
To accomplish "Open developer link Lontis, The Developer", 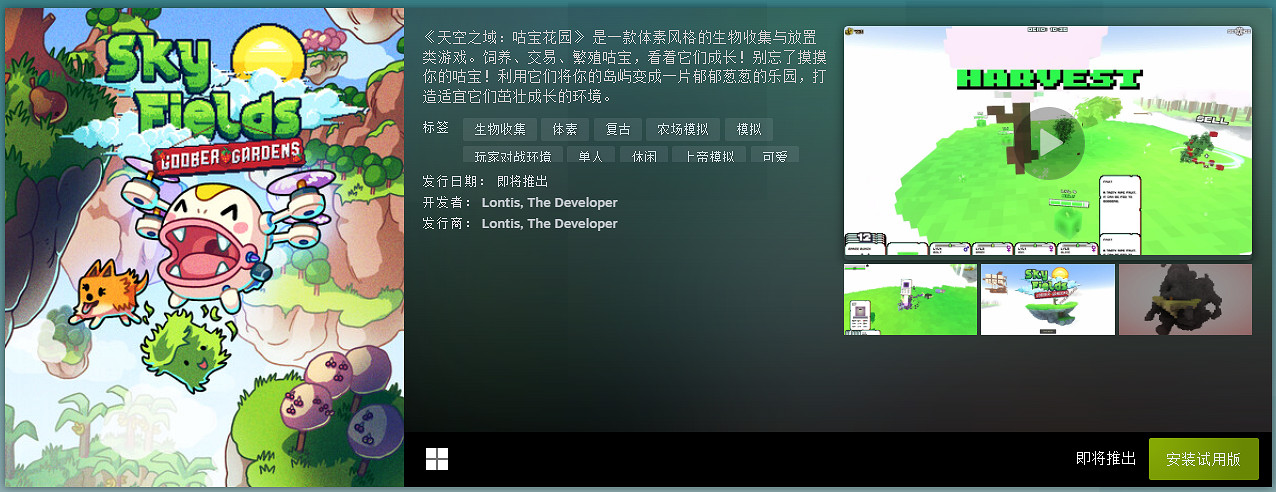I will tap(550, 203).
